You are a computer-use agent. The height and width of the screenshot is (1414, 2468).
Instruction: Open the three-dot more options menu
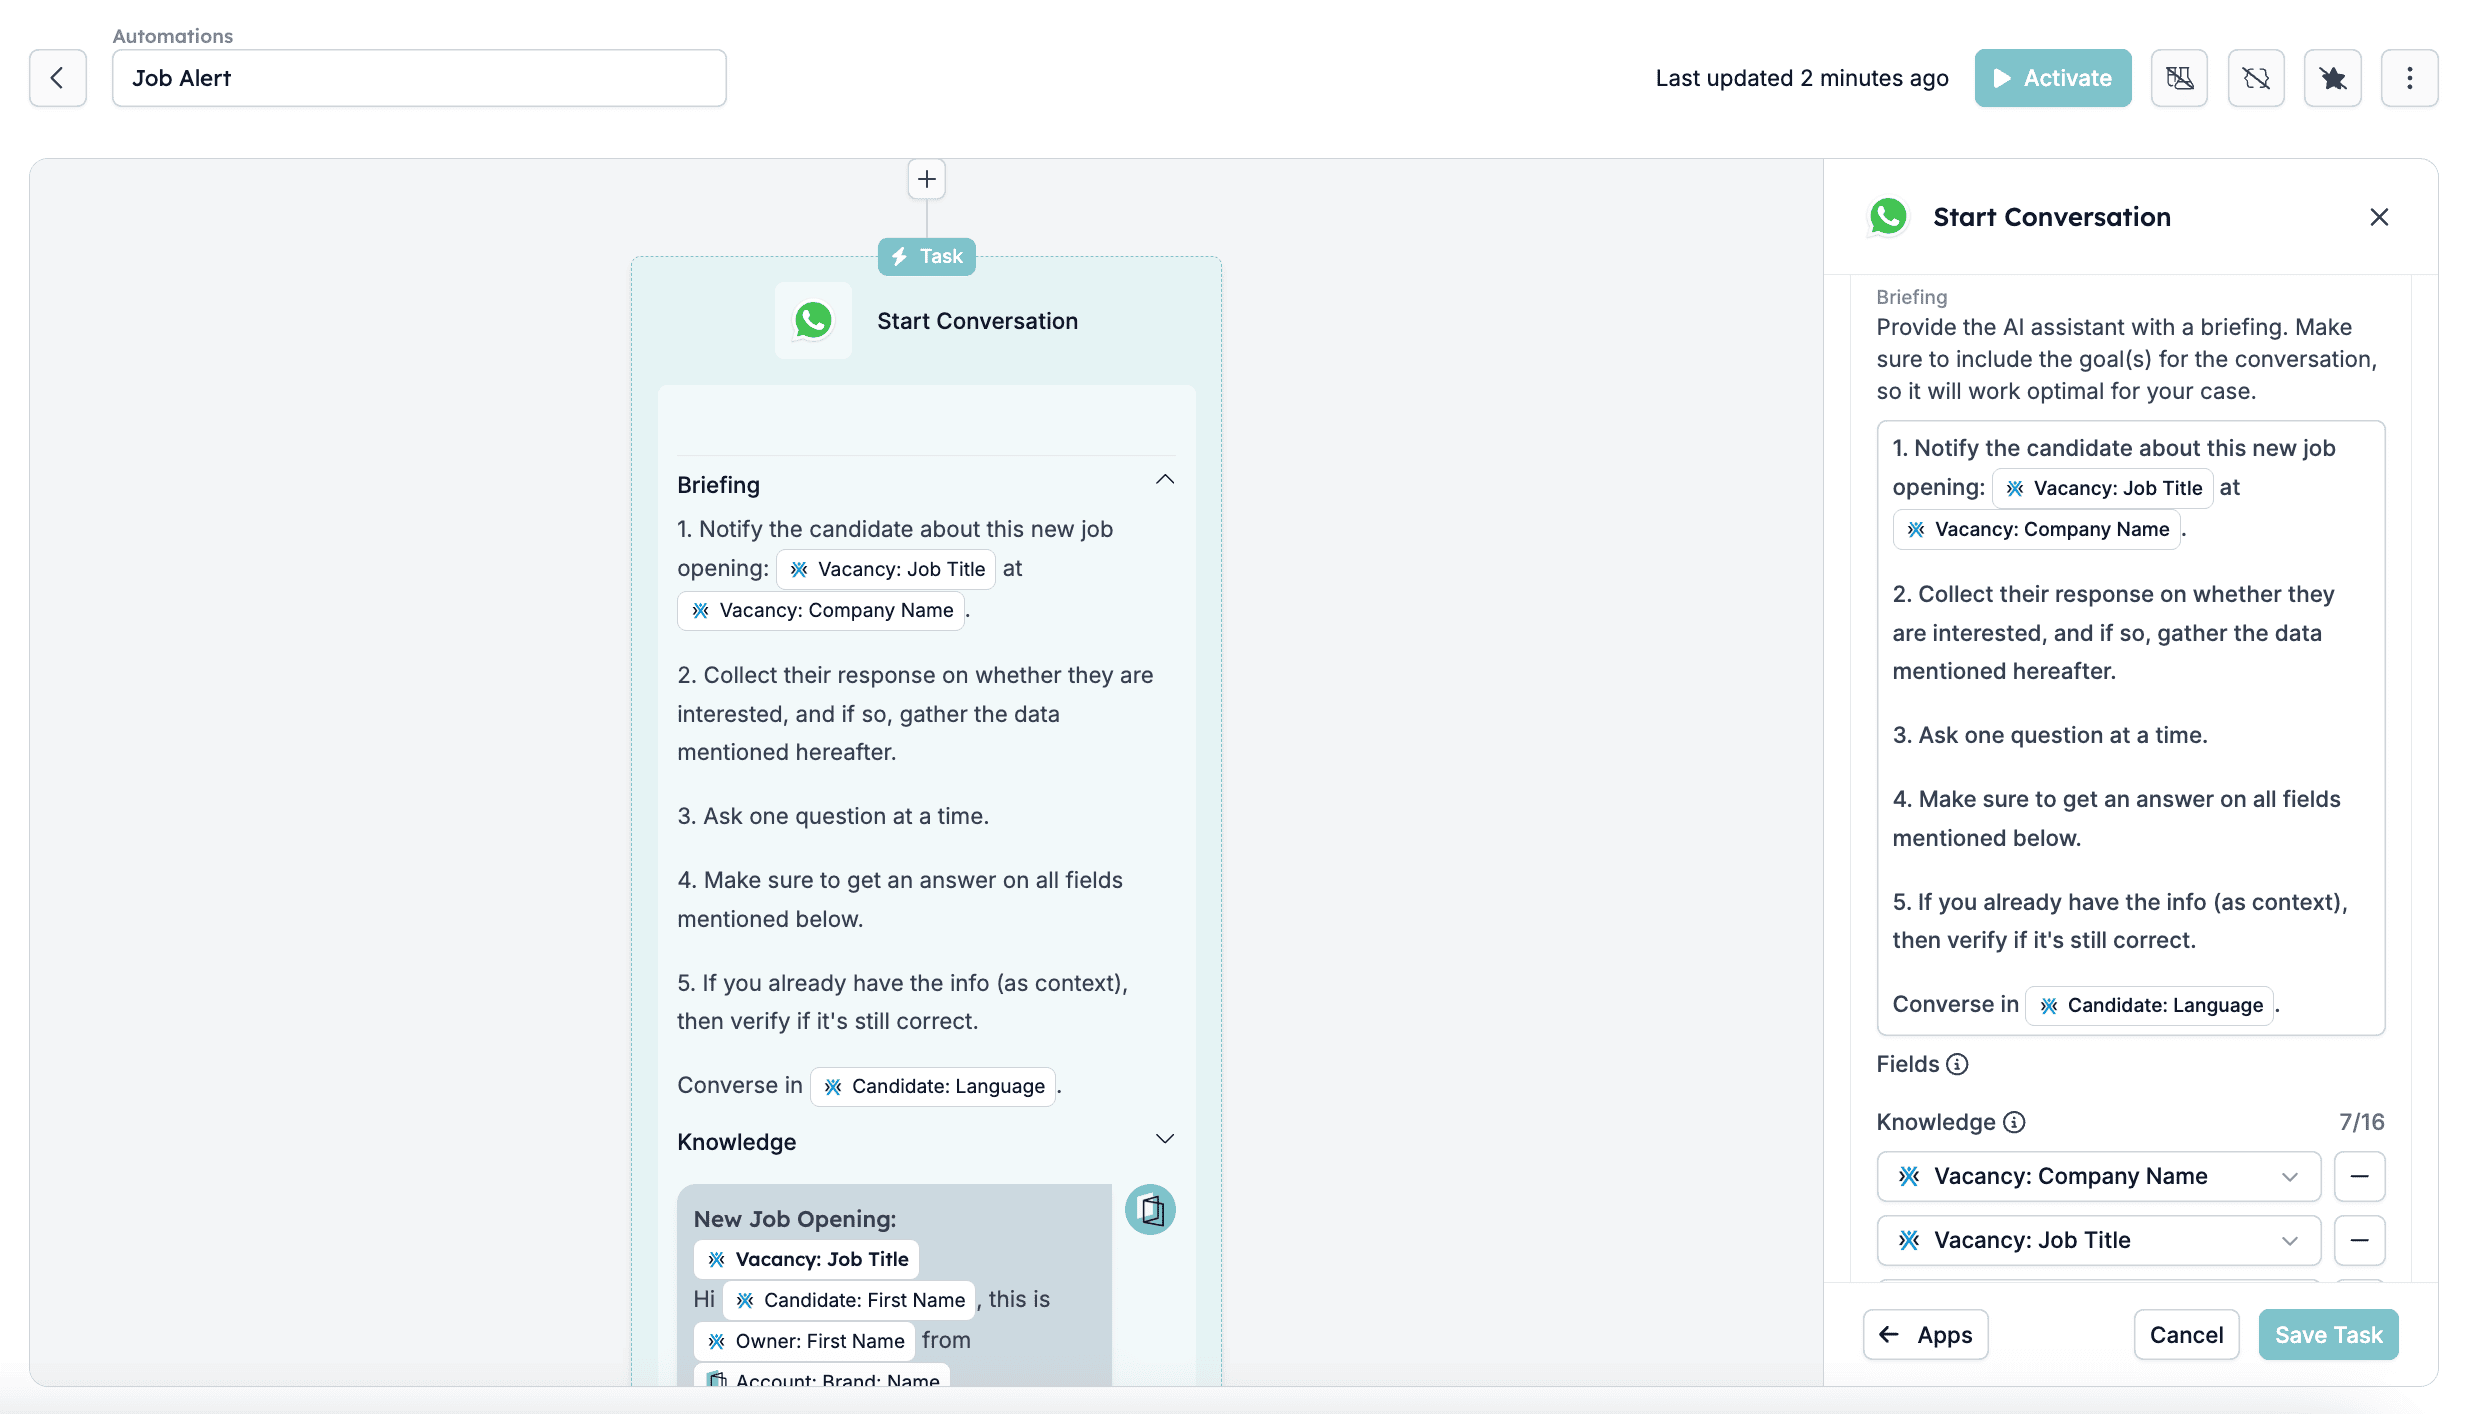(2410, 78)
